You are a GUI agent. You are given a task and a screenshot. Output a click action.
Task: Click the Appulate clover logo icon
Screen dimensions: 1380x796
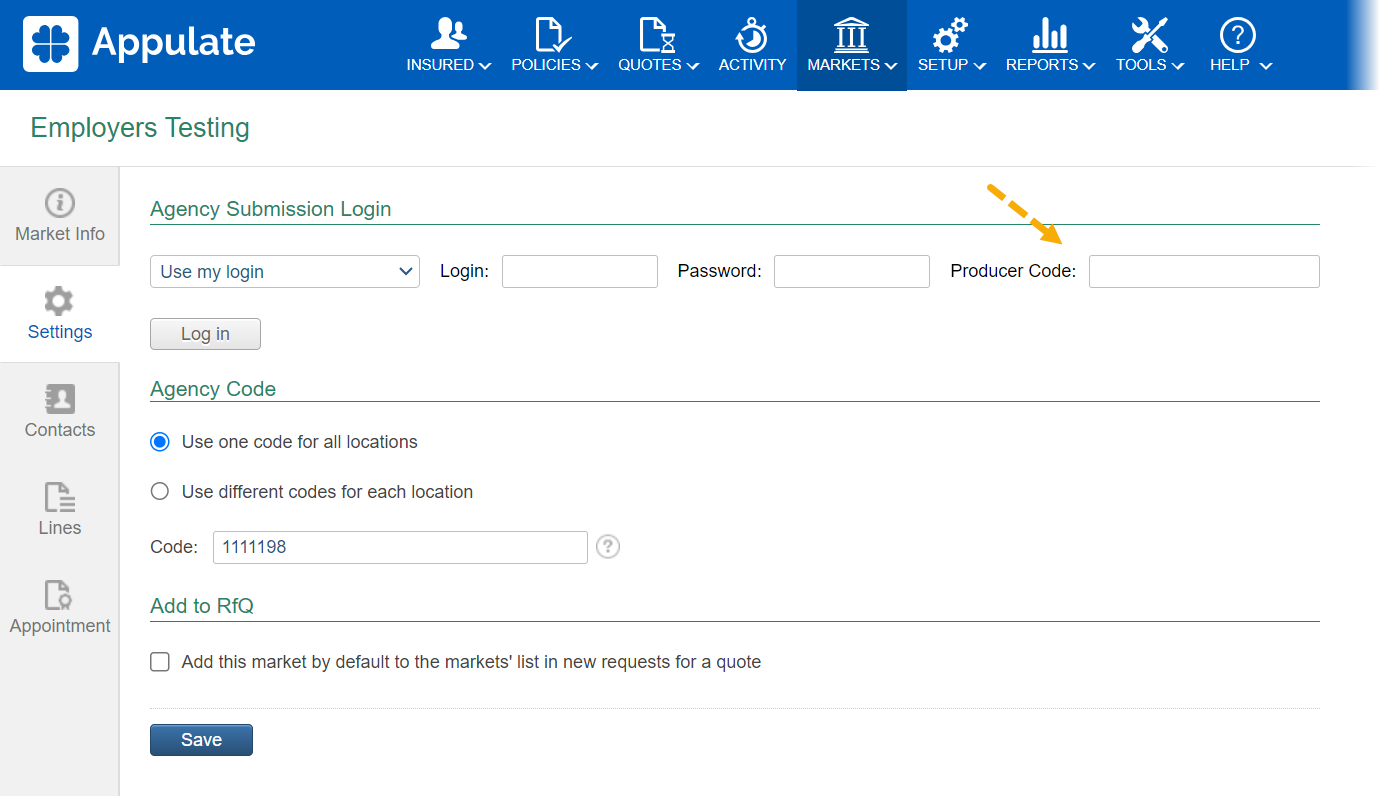click(50, 44)
